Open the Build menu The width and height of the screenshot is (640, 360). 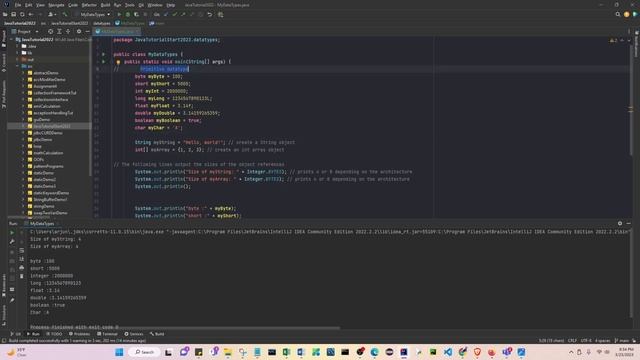105,5
